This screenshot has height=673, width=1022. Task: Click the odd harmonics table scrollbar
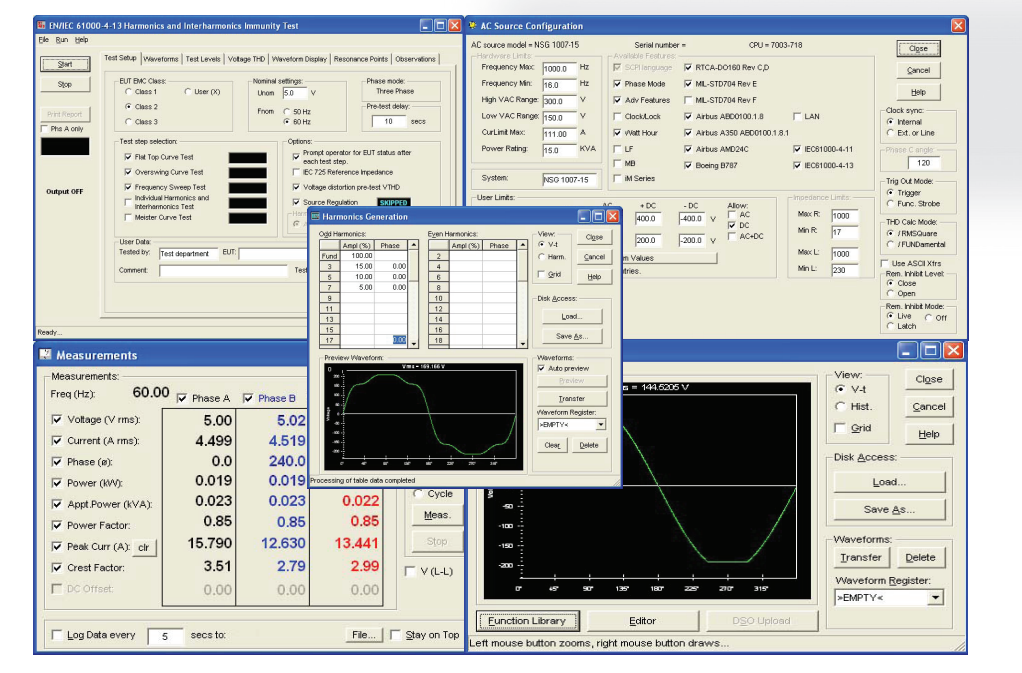click(413, 293)
